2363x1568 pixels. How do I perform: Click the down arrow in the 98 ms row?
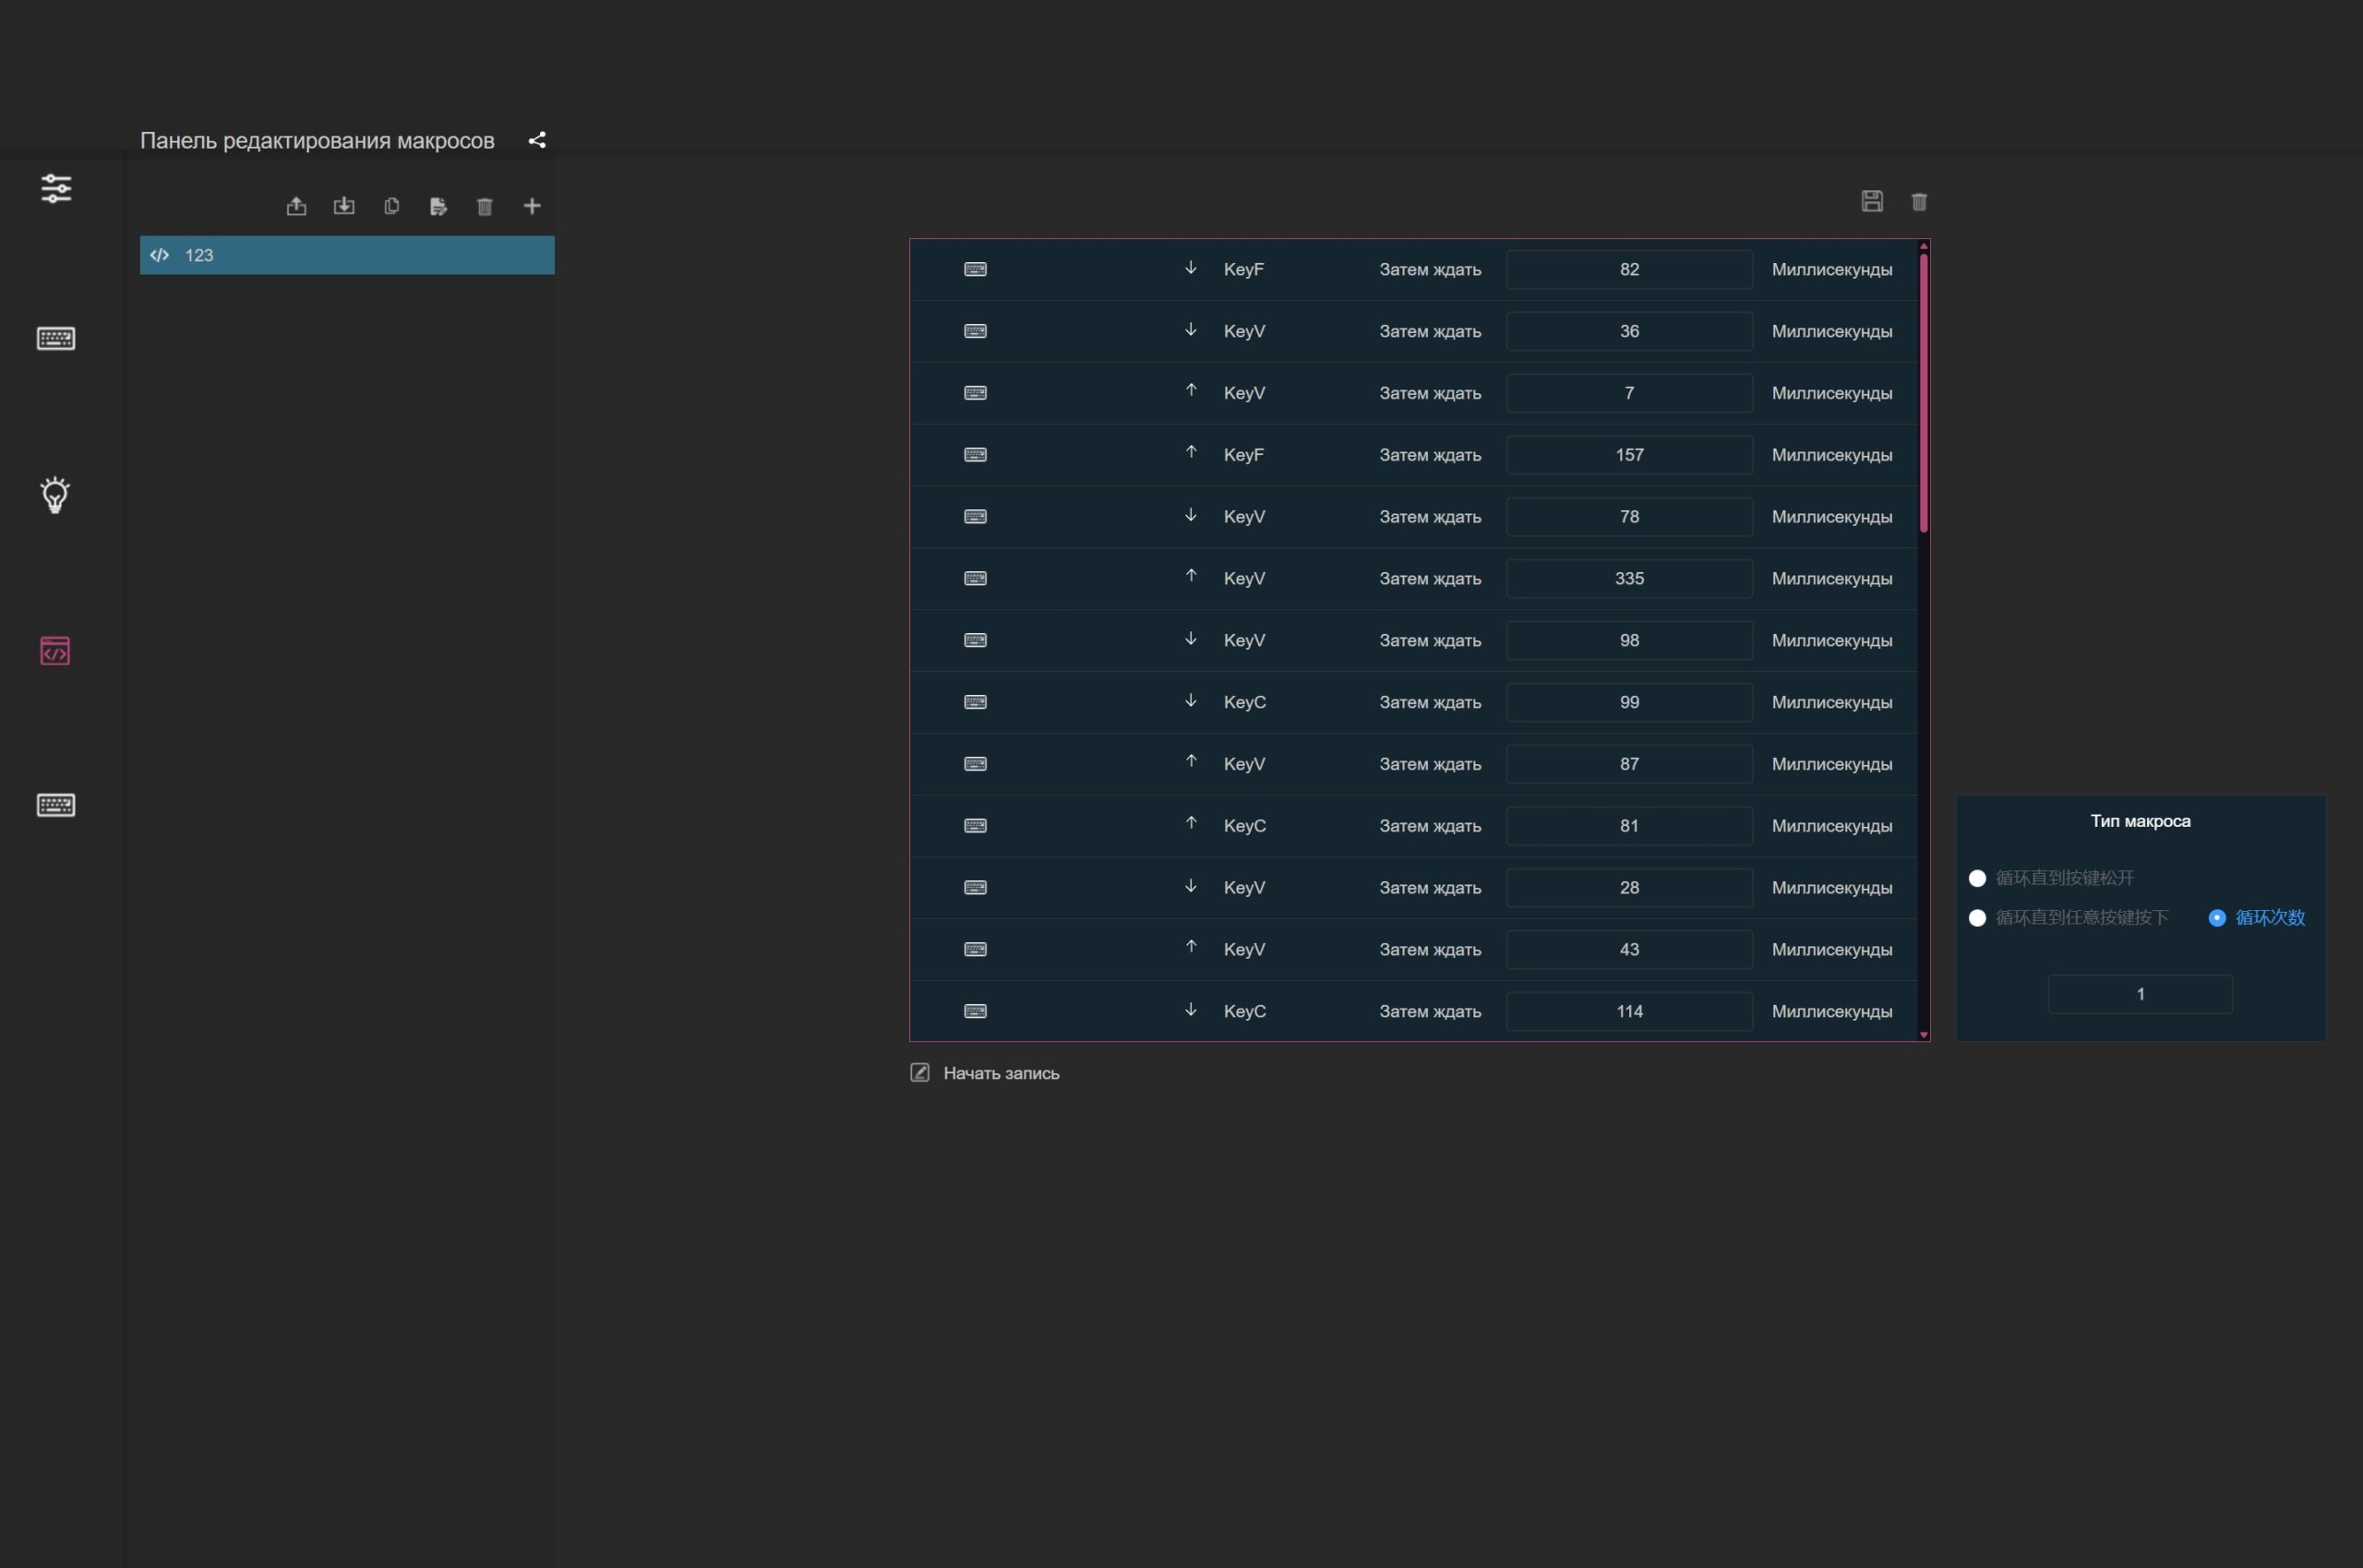[1190, 639]
